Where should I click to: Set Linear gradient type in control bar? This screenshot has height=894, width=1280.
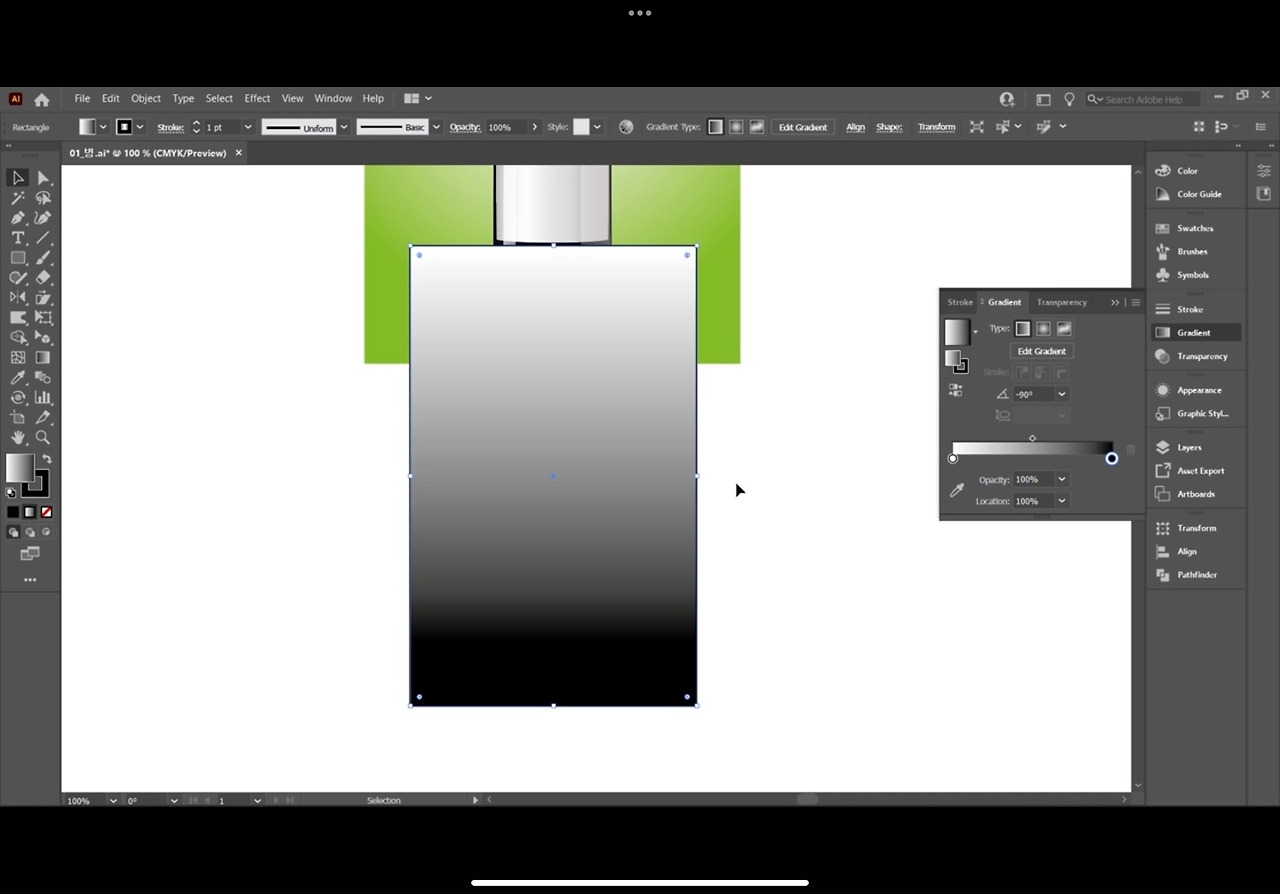[x=715, y=127]
